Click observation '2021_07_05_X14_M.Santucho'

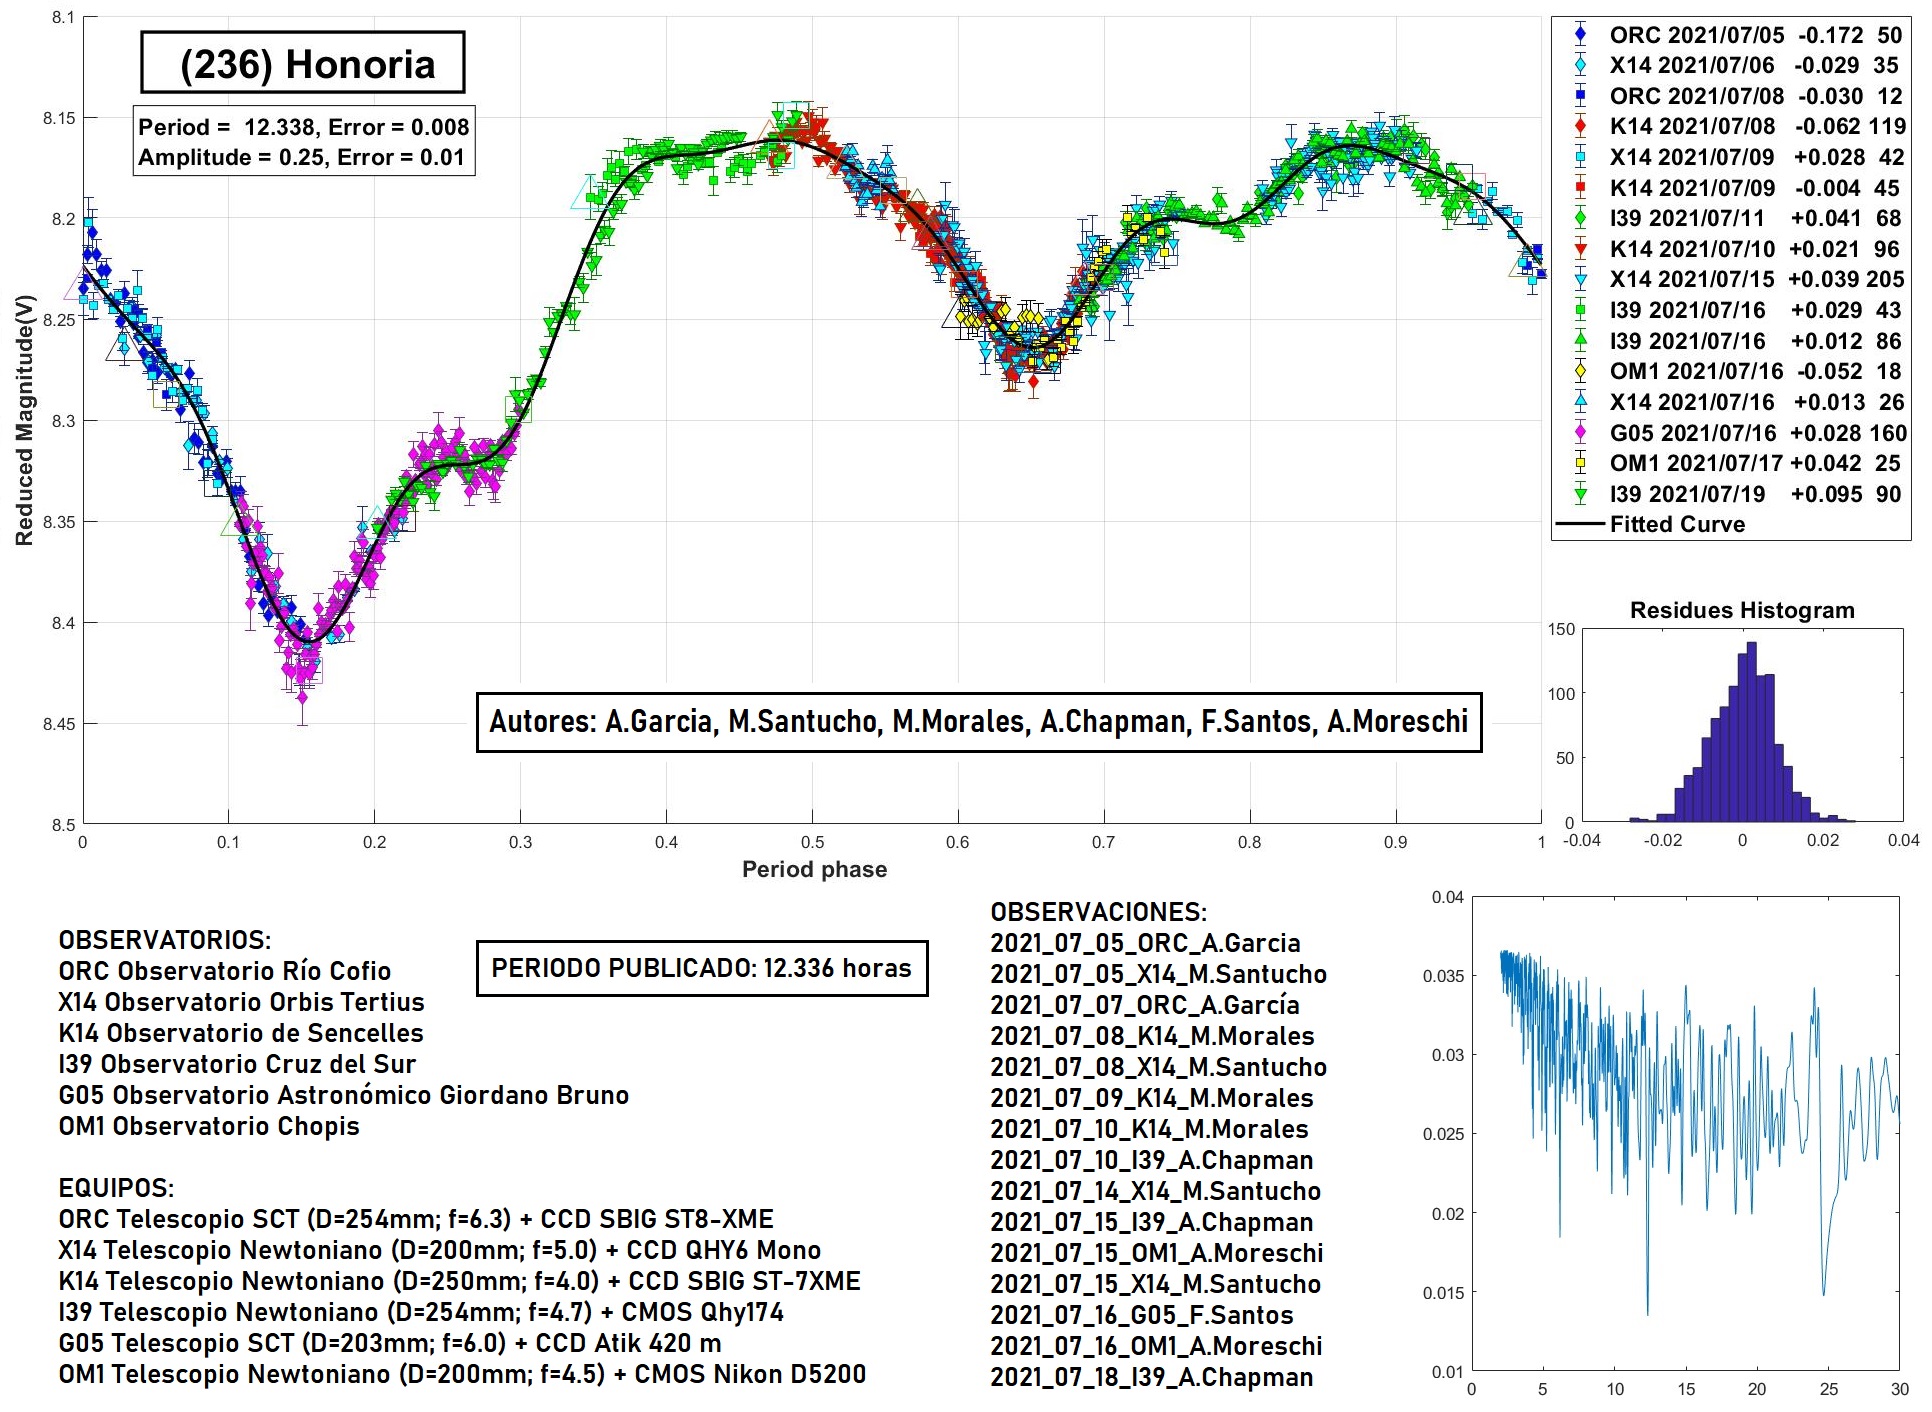coord(1158,974)
